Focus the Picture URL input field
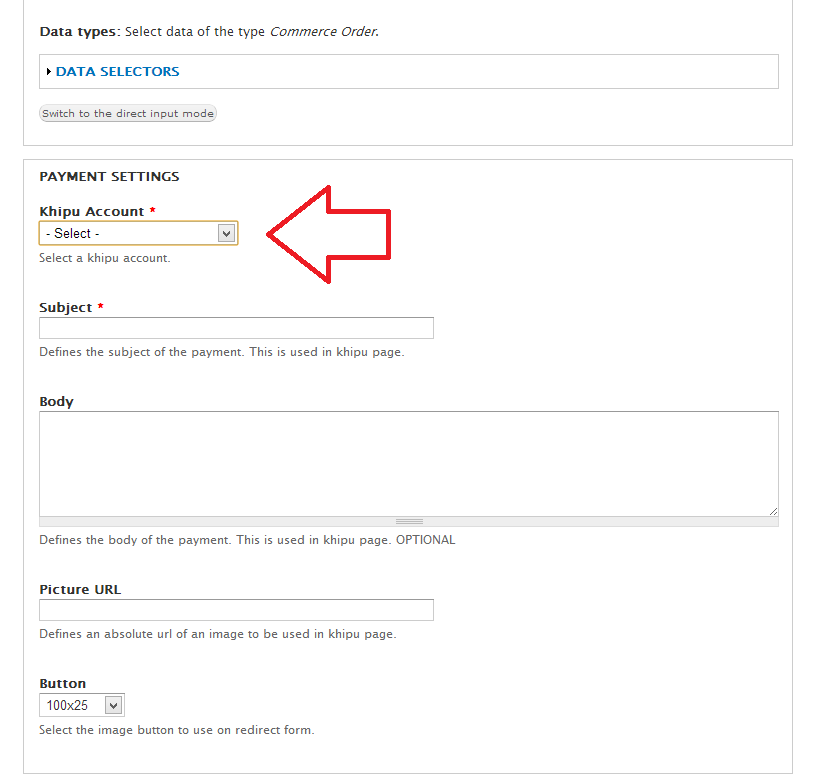 (x=236, y=610)
